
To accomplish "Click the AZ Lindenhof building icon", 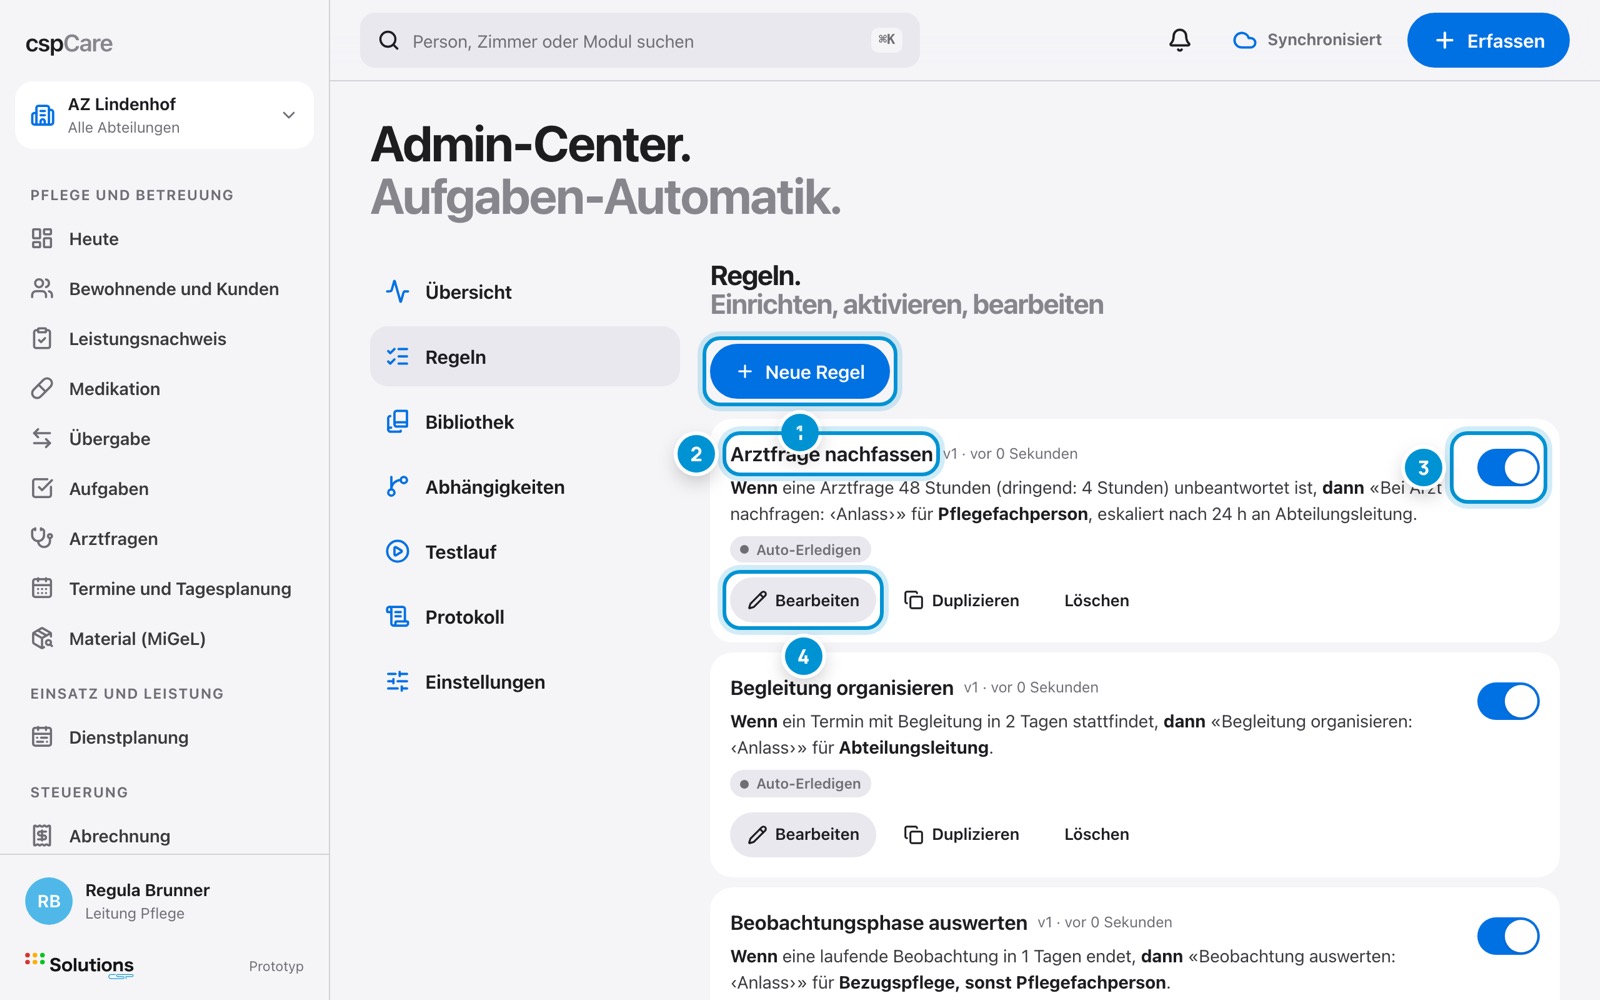I will (43, 115).
